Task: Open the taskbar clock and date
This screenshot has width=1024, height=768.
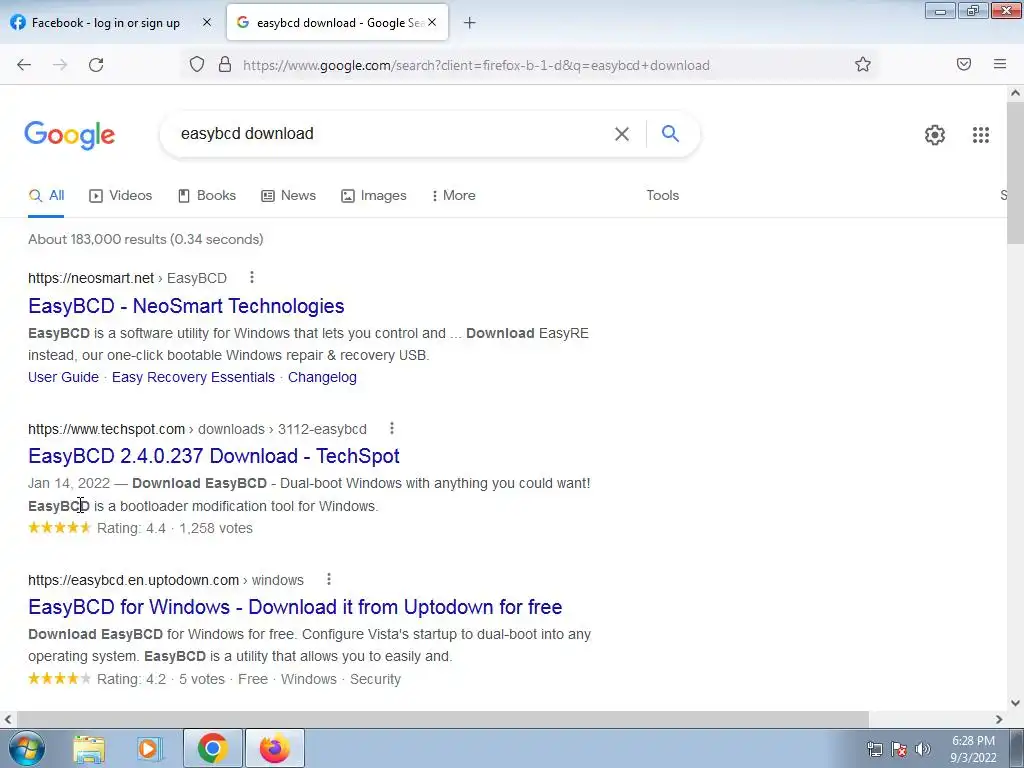Action: [973, 749]
